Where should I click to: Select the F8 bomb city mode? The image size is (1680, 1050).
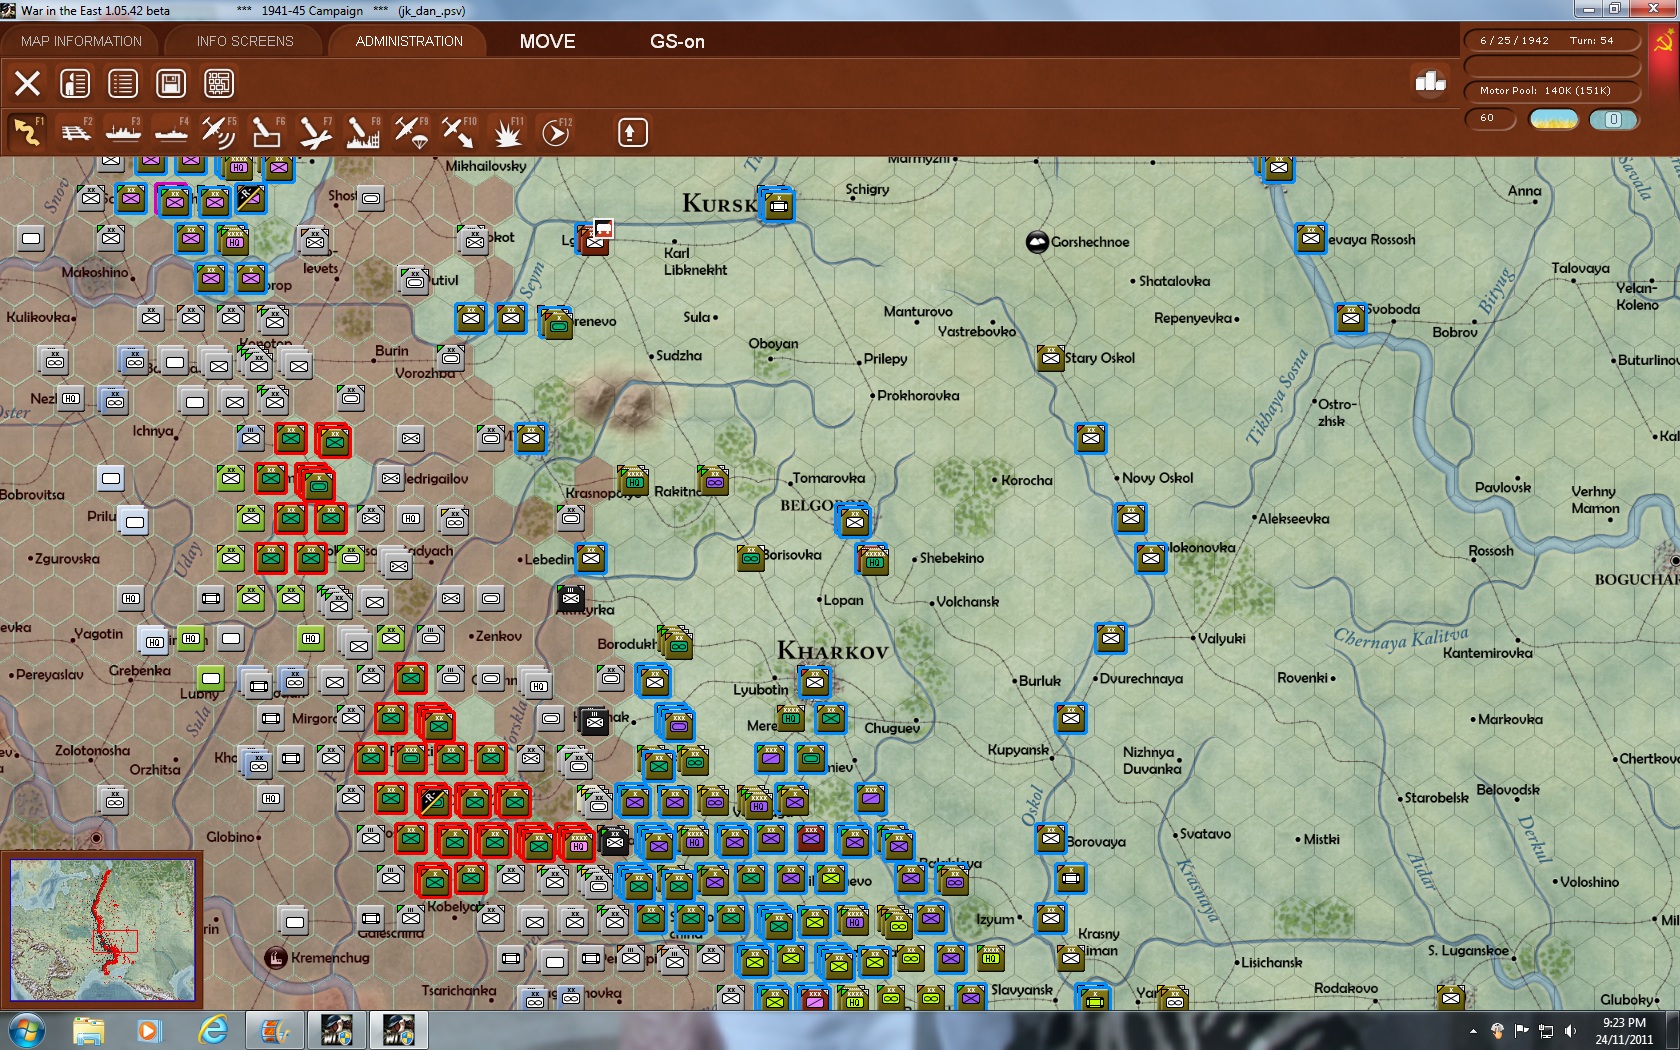point(363,132)
